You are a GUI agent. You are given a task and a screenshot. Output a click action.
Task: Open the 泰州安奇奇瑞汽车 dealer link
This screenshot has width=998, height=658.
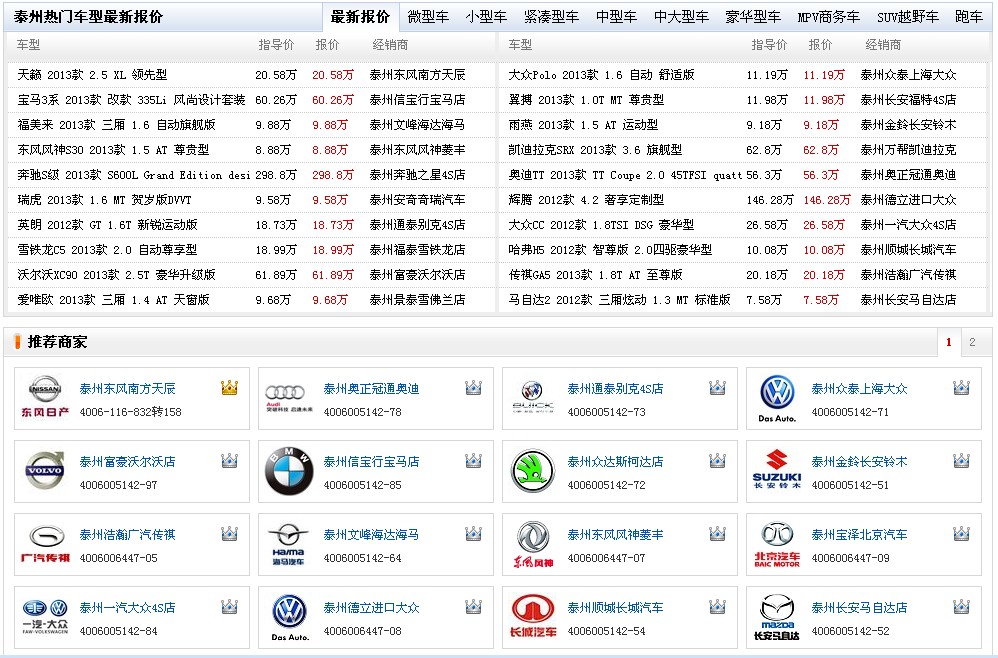(417, 200)
